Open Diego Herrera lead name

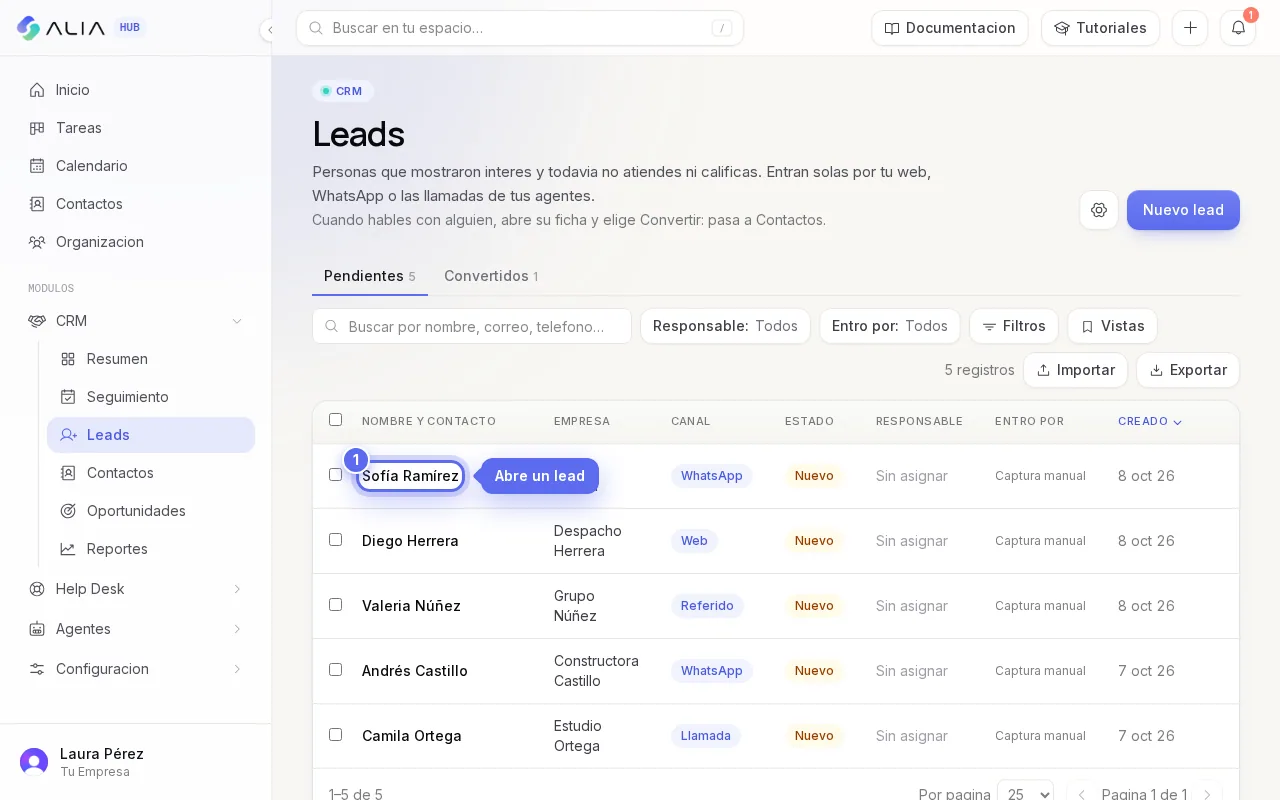coord(410,541)
